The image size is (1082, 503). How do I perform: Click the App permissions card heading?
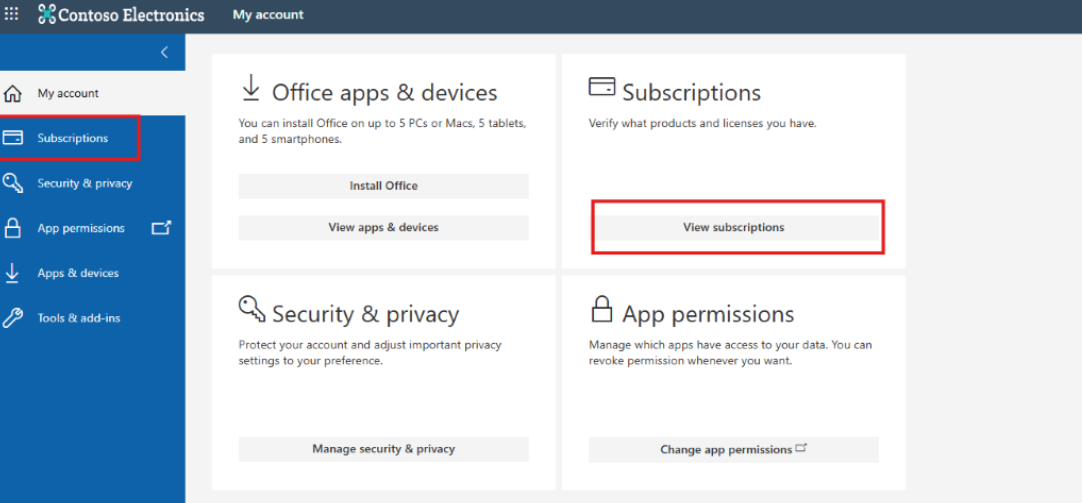(708, 315)
